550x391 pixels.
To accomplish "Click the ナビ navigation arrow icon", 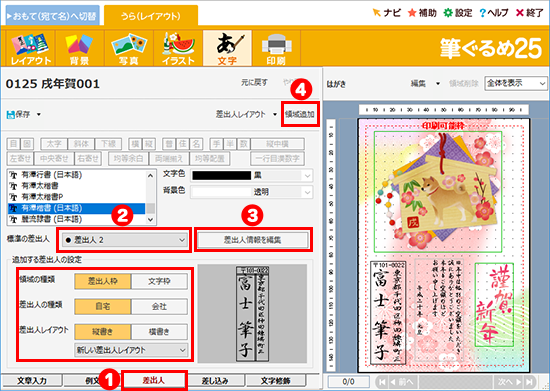I will [x=376, y=13].
